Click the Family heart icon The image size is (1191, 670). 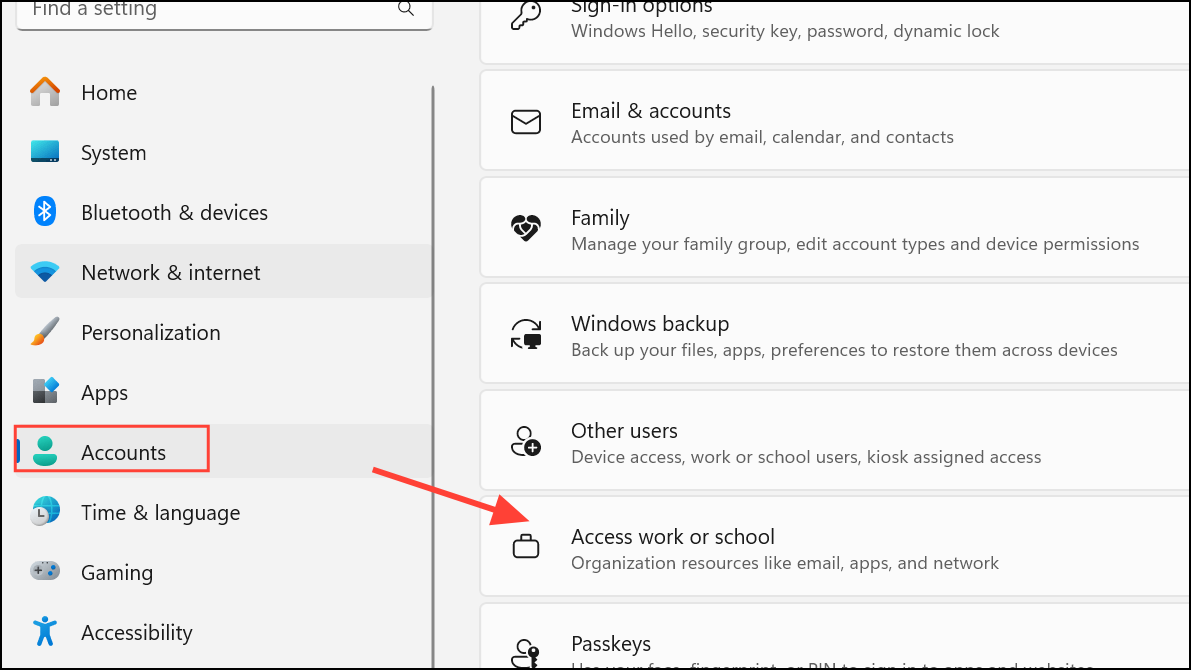coord(526,227)
